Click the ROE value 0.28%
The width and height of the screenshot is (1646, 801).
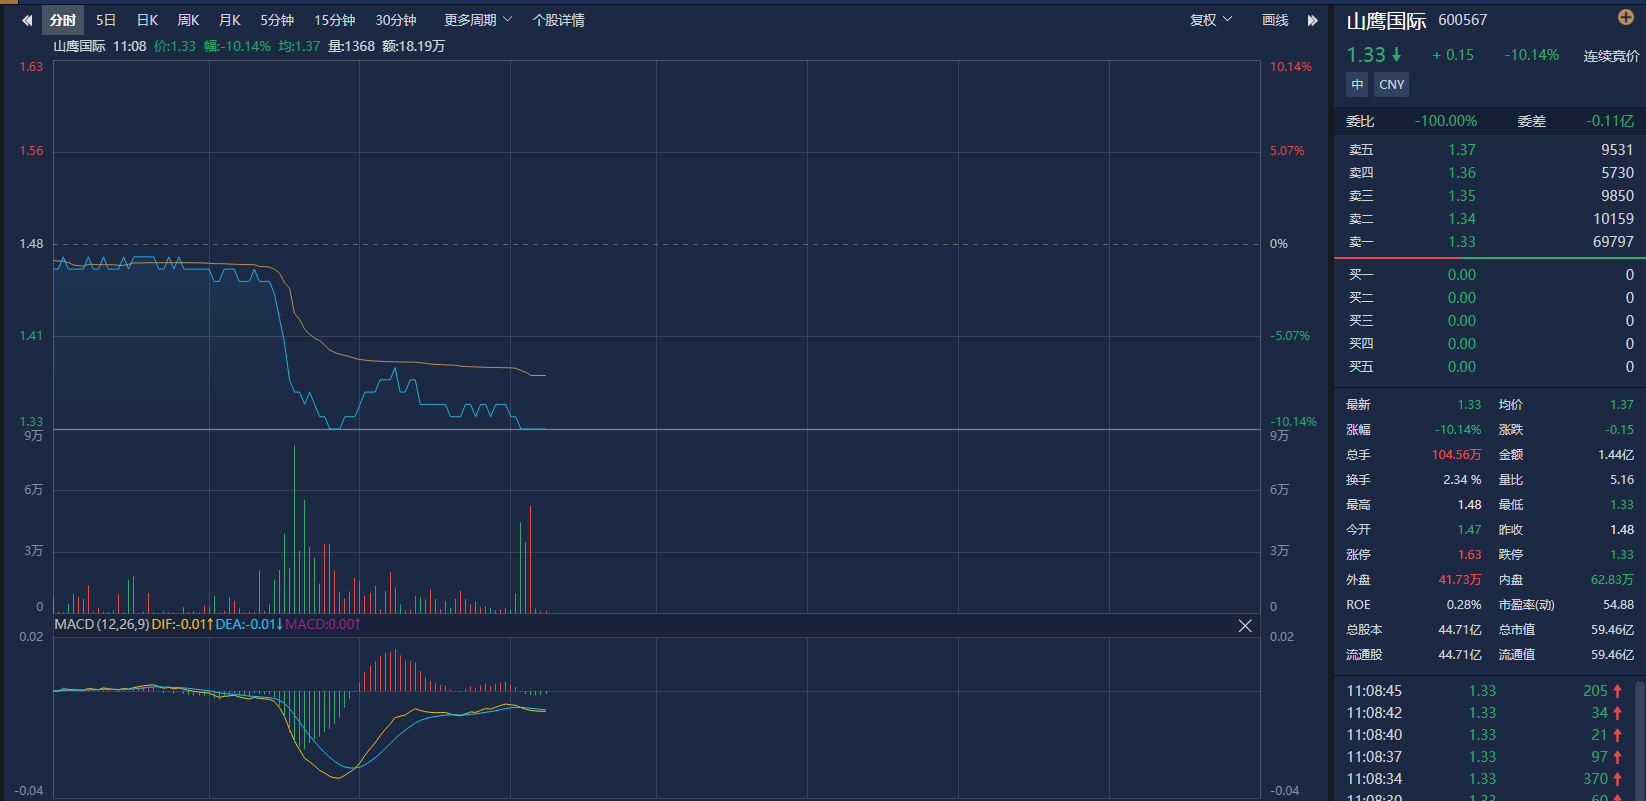coord(1464,605)
